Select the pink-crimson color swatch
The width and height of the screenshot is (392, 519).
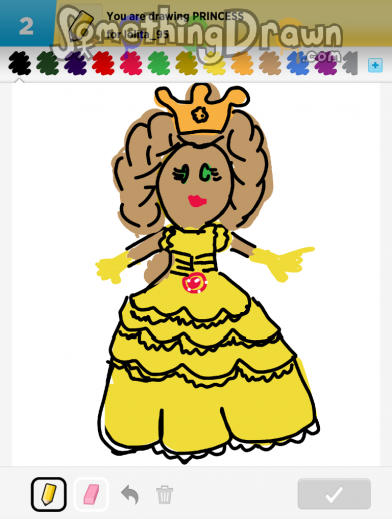131,63
